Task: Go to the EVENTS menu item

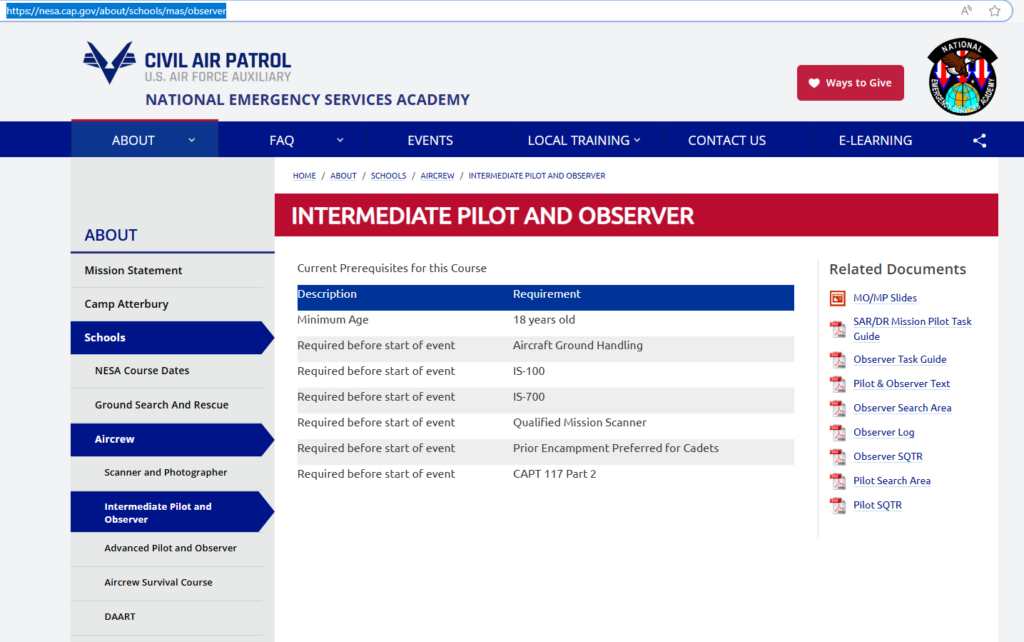Action: (x=430, y=140)
